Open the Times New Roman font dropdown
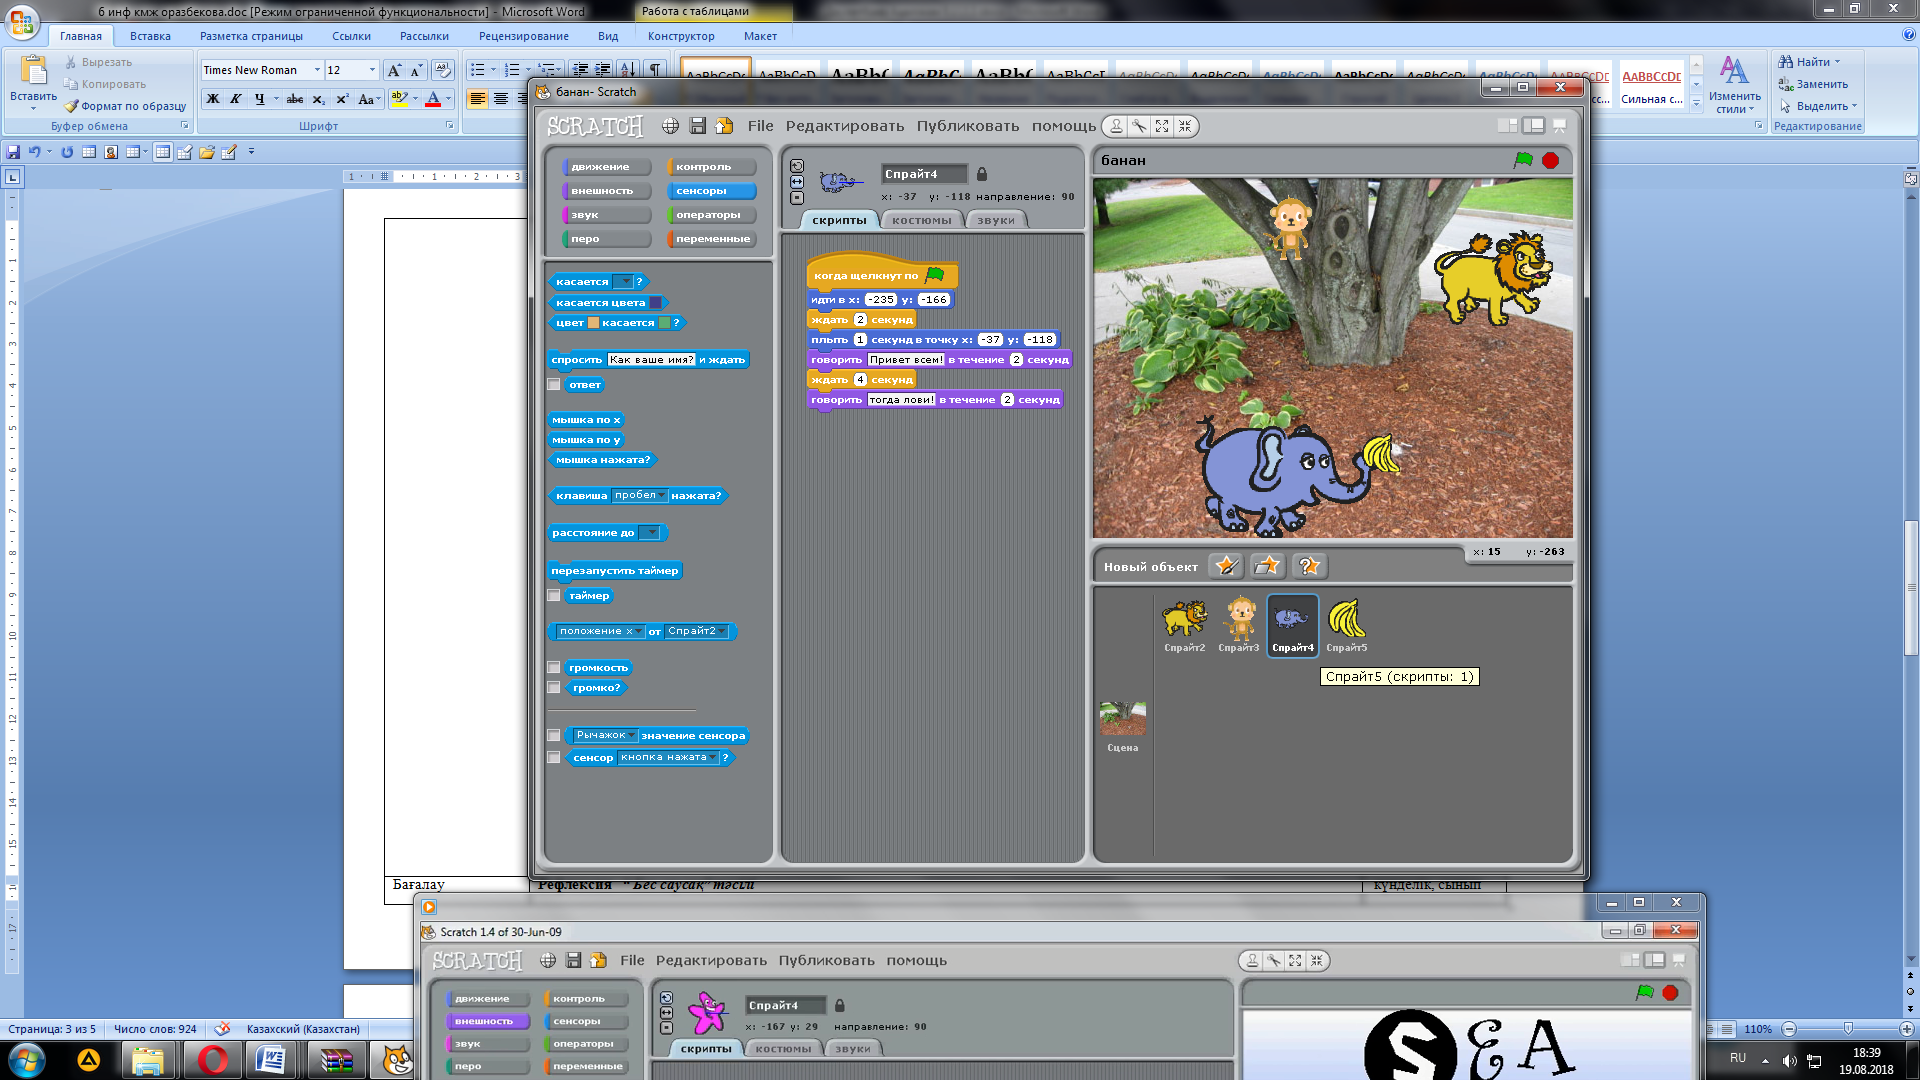 pos(317,70)
